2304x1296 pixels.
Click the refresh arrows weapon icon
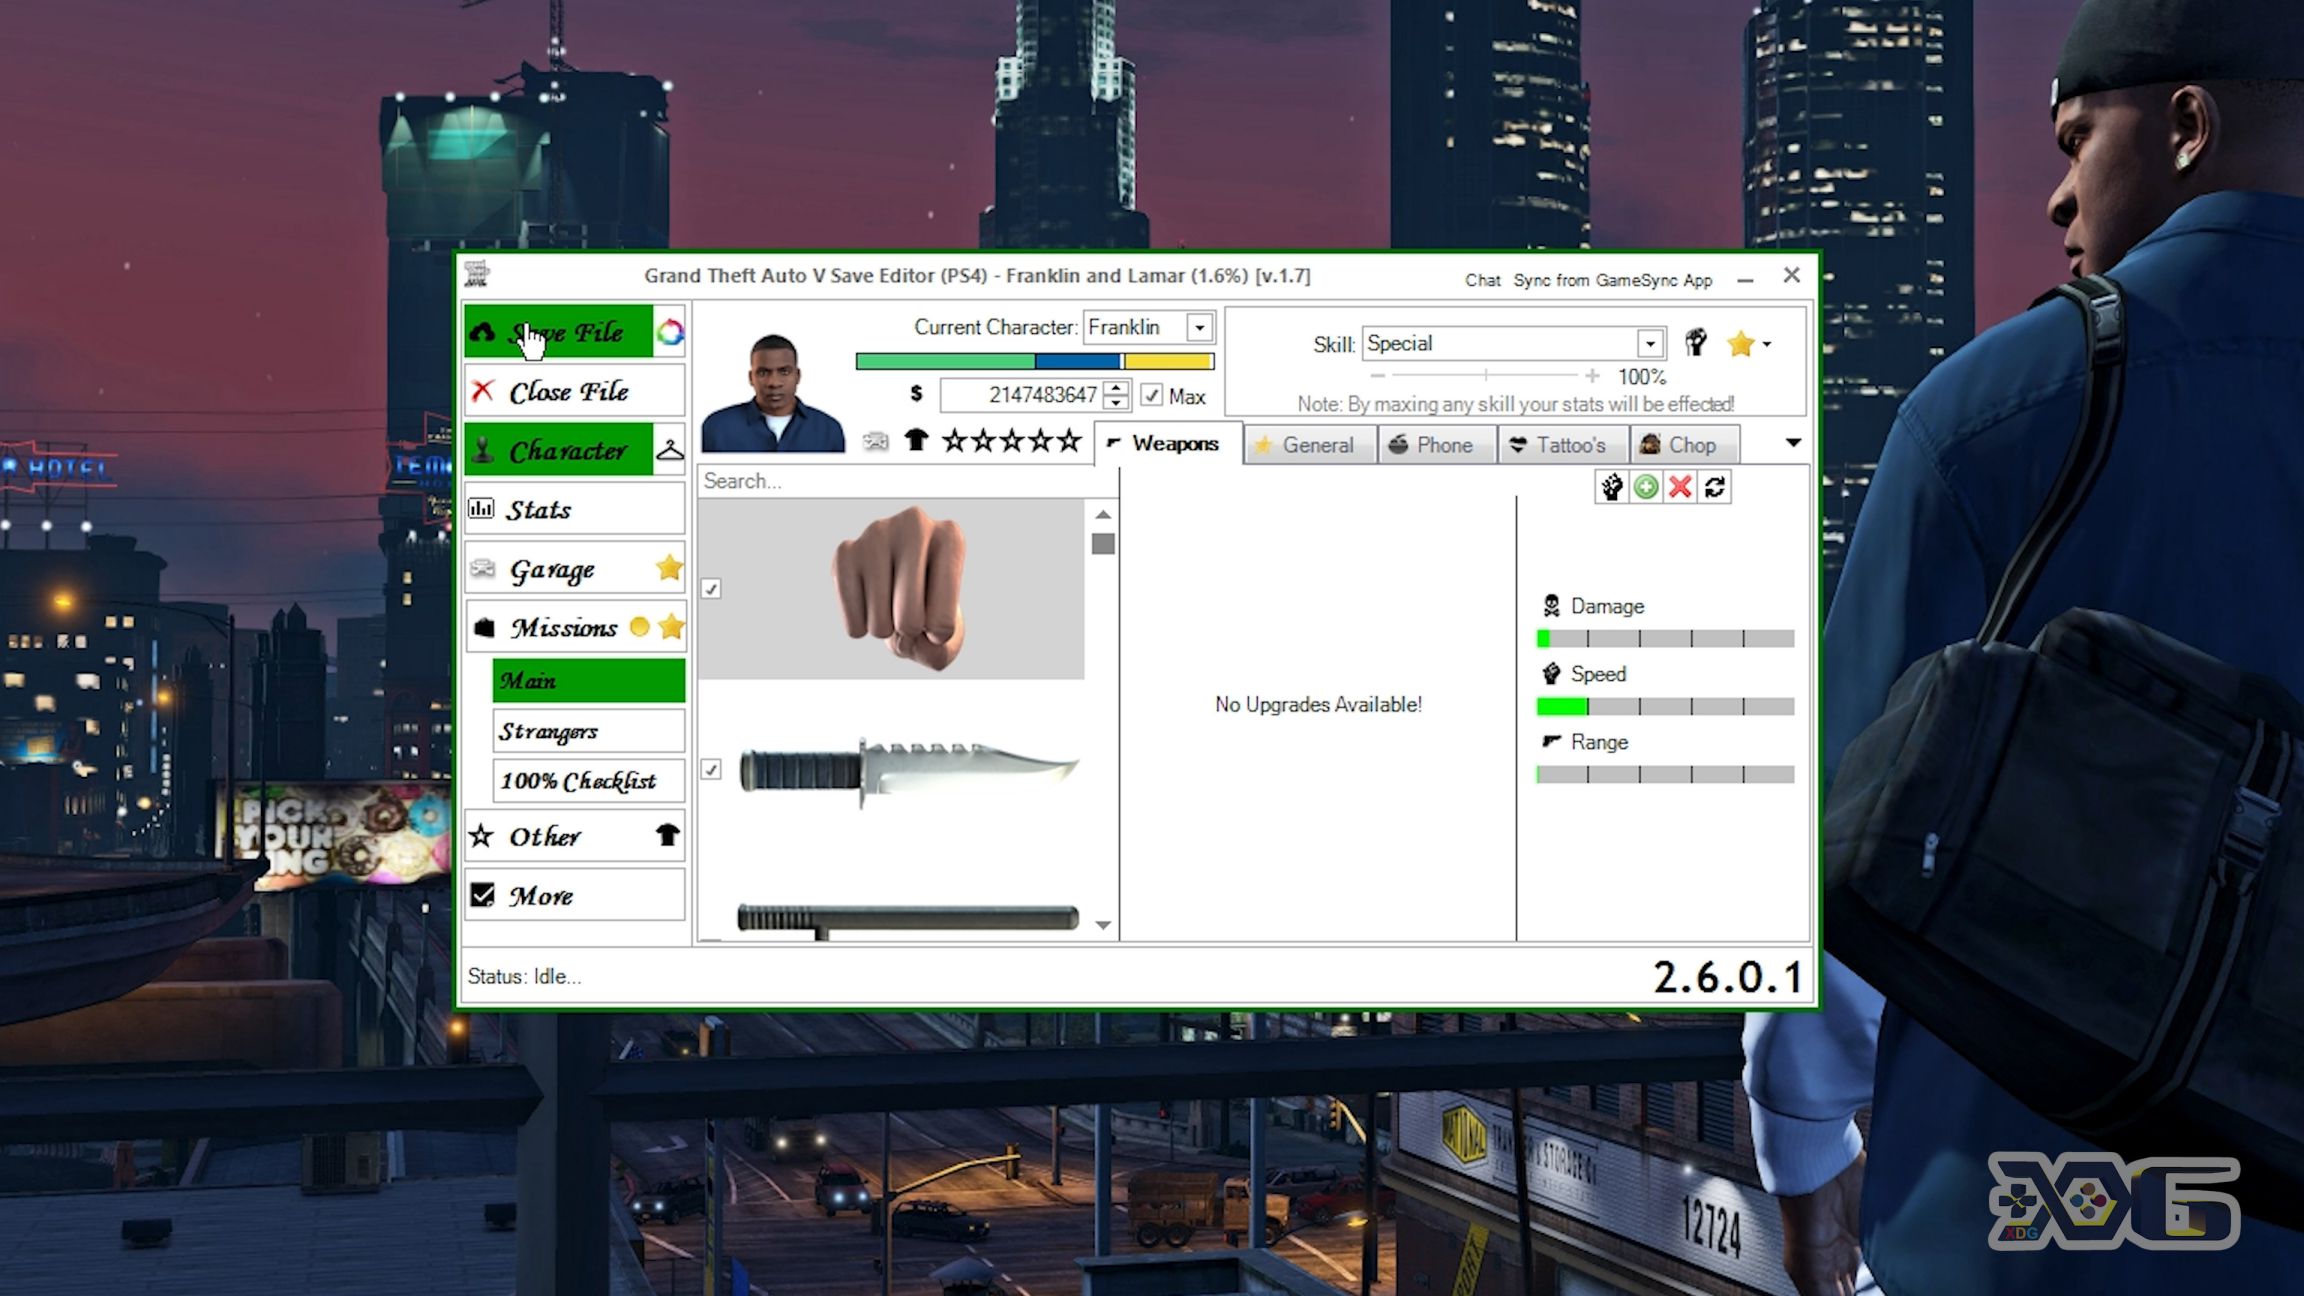click(1715, 487)
